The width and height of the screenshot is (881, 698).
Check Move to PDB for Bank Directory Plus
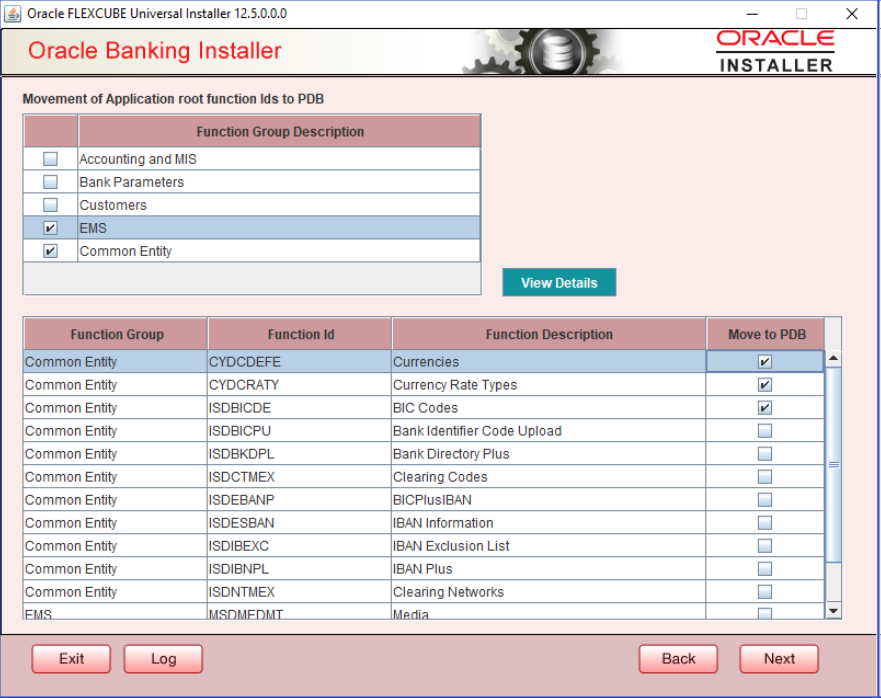(x=765, y=454)
